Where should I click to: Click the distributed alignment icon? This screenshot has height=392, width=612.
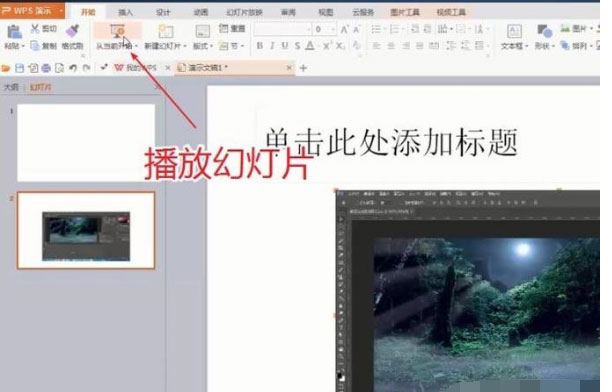pyautogui.click(x=434, y=46)
